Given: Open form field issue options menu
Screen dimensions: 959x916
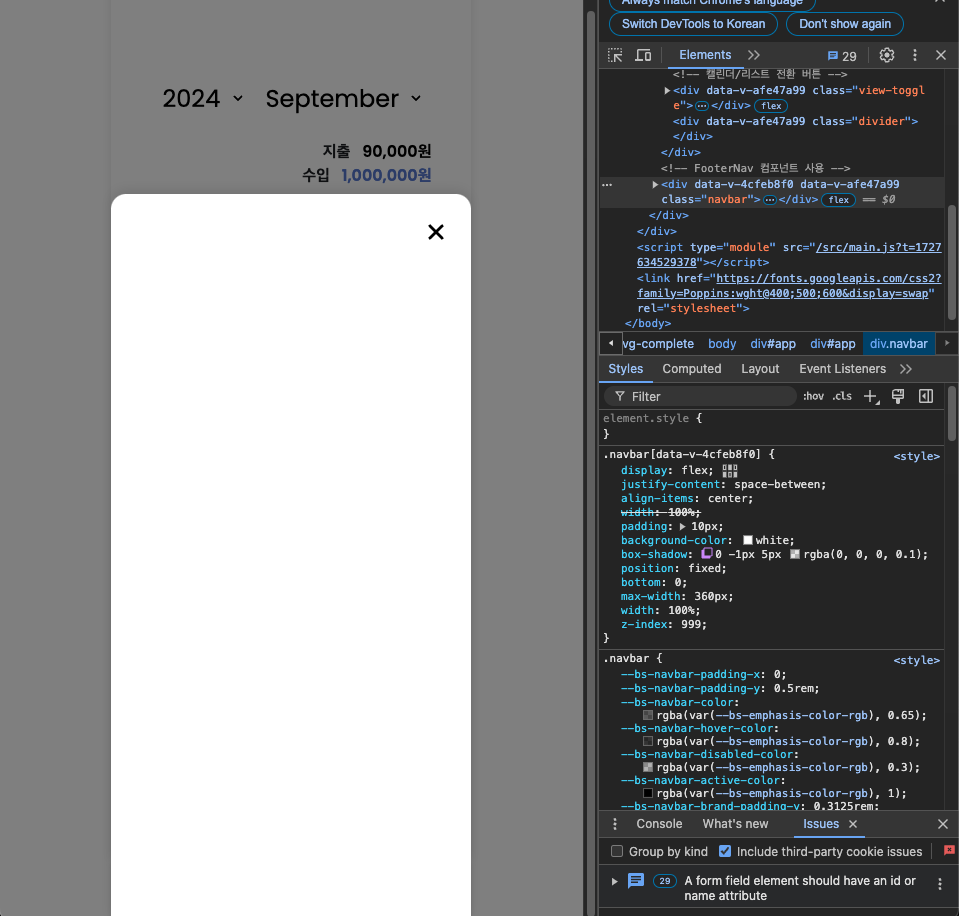Looking at the screenshot, I should pos(939,884).
